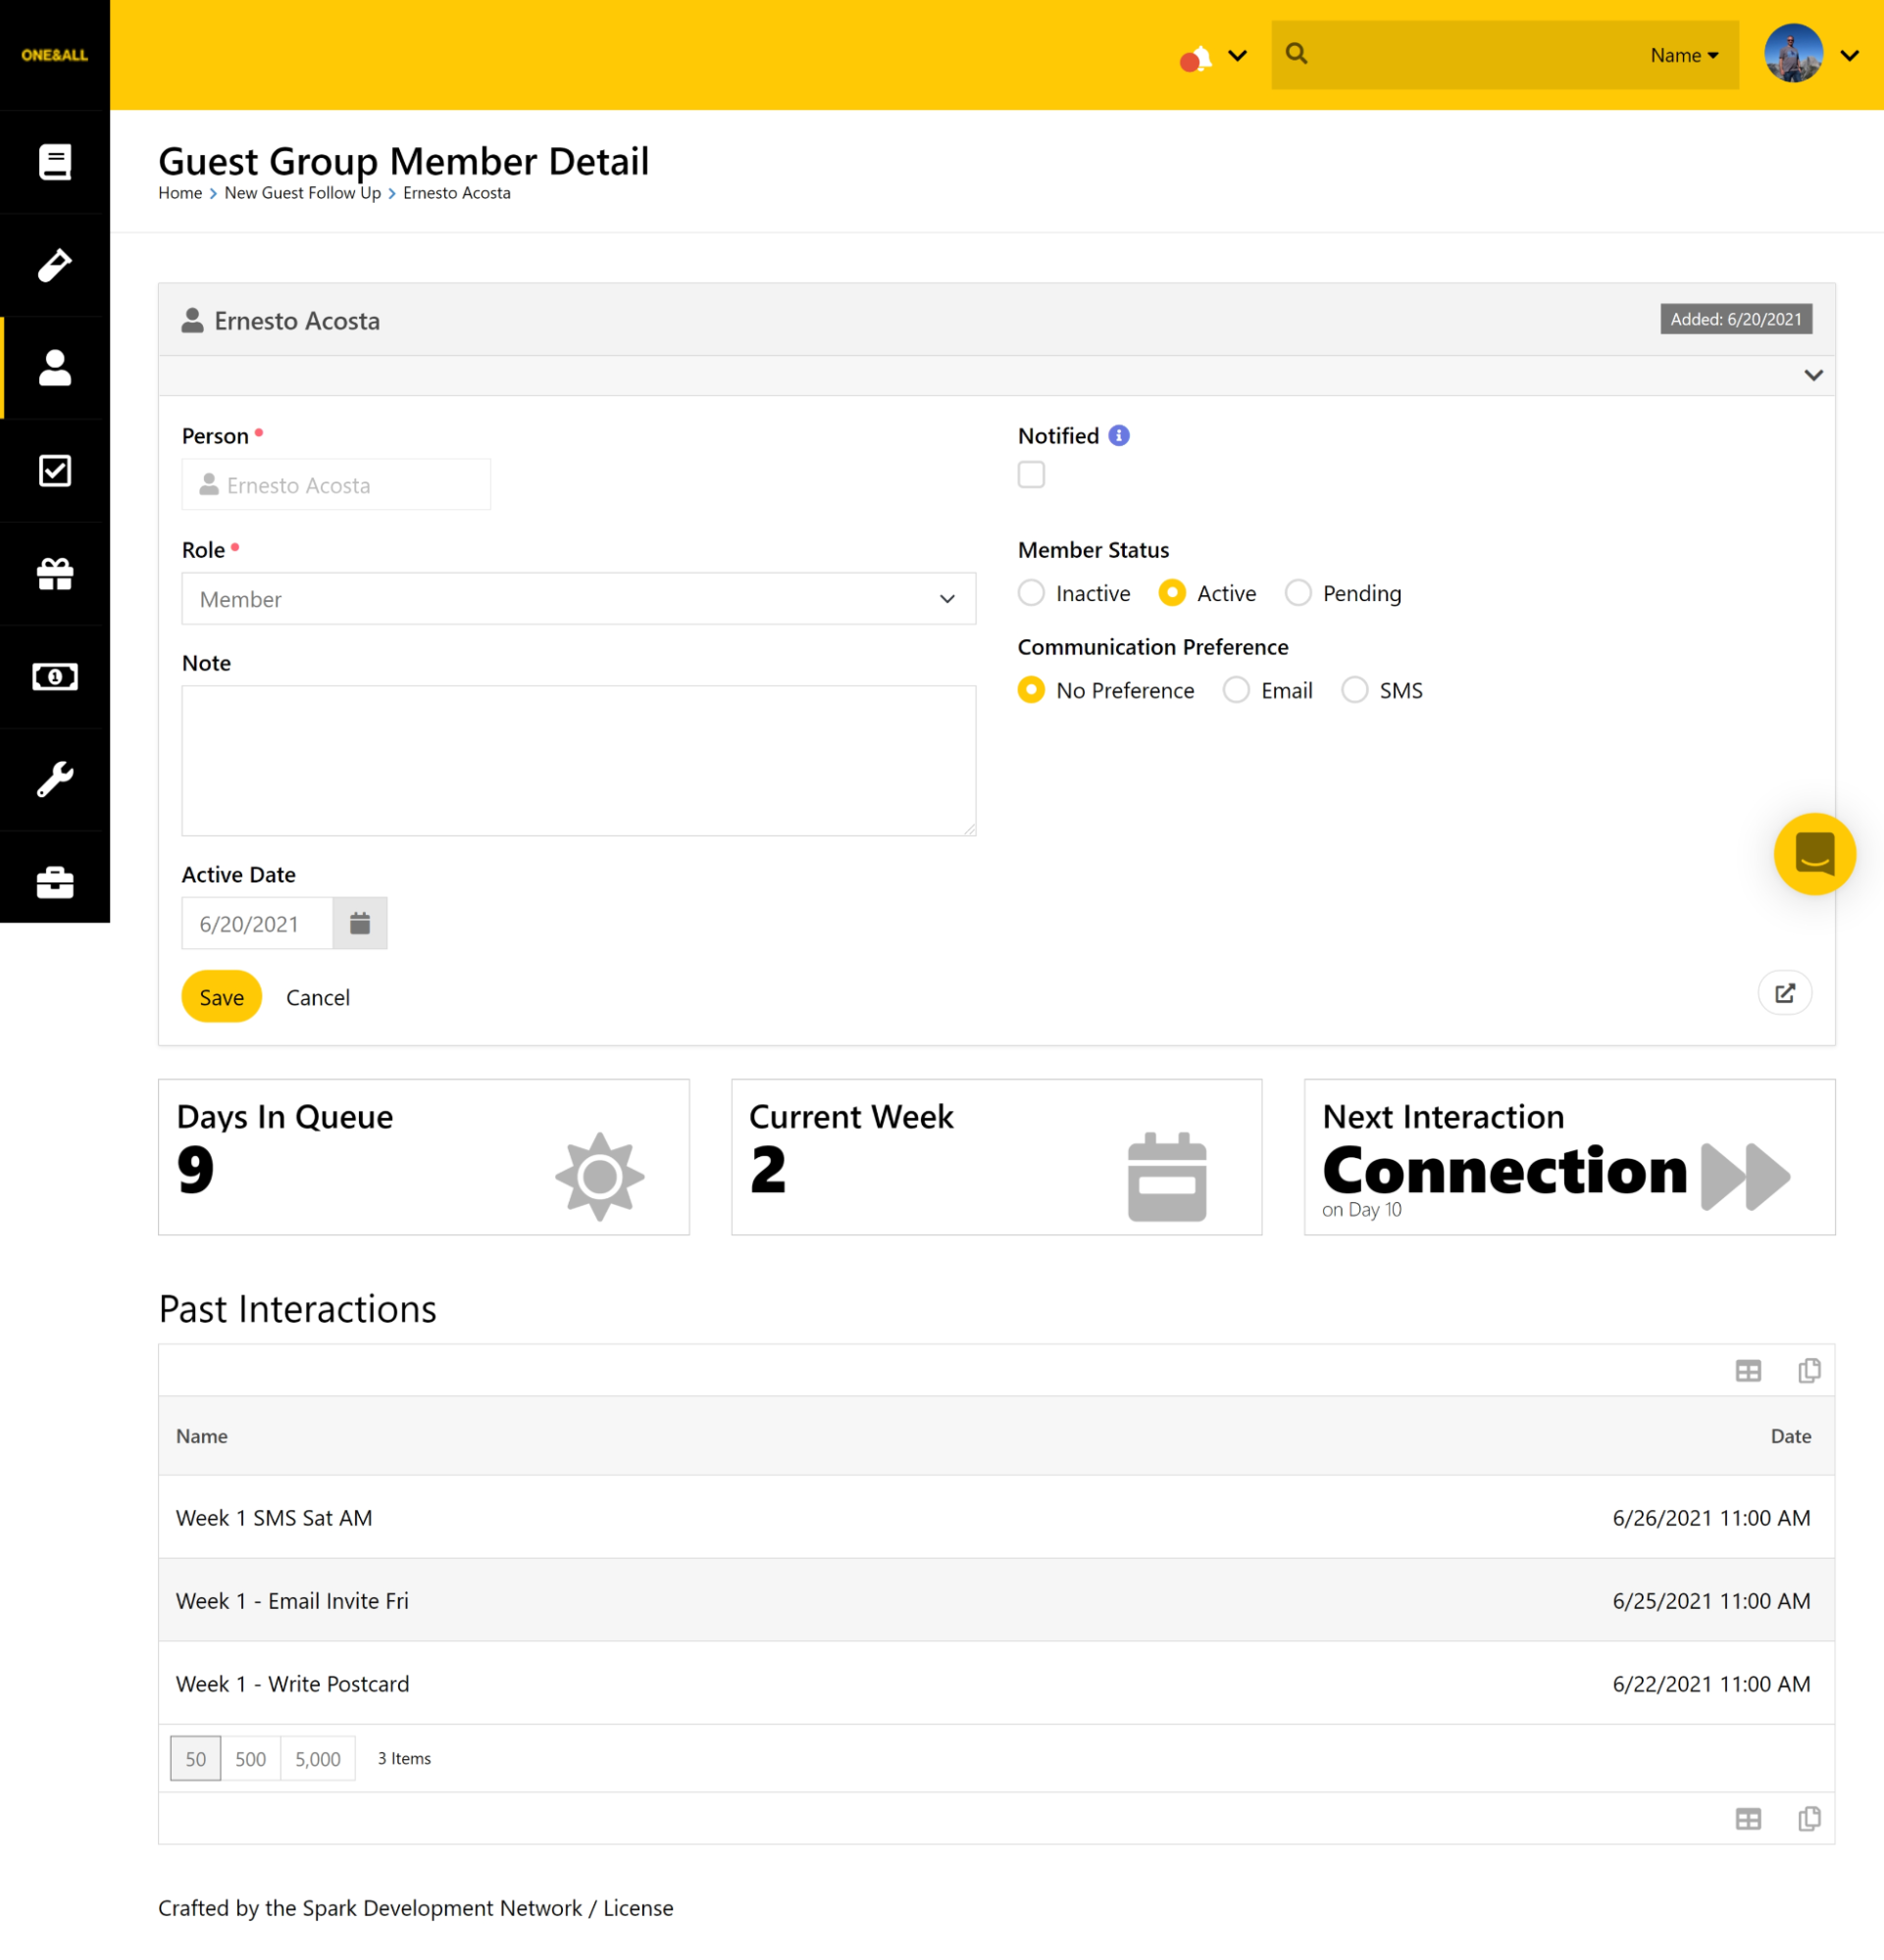The width and height of the screenshot is (1884, 1960).
Task: Click the top grid merge/copy icon
Action: [x=1809, y=1371]
